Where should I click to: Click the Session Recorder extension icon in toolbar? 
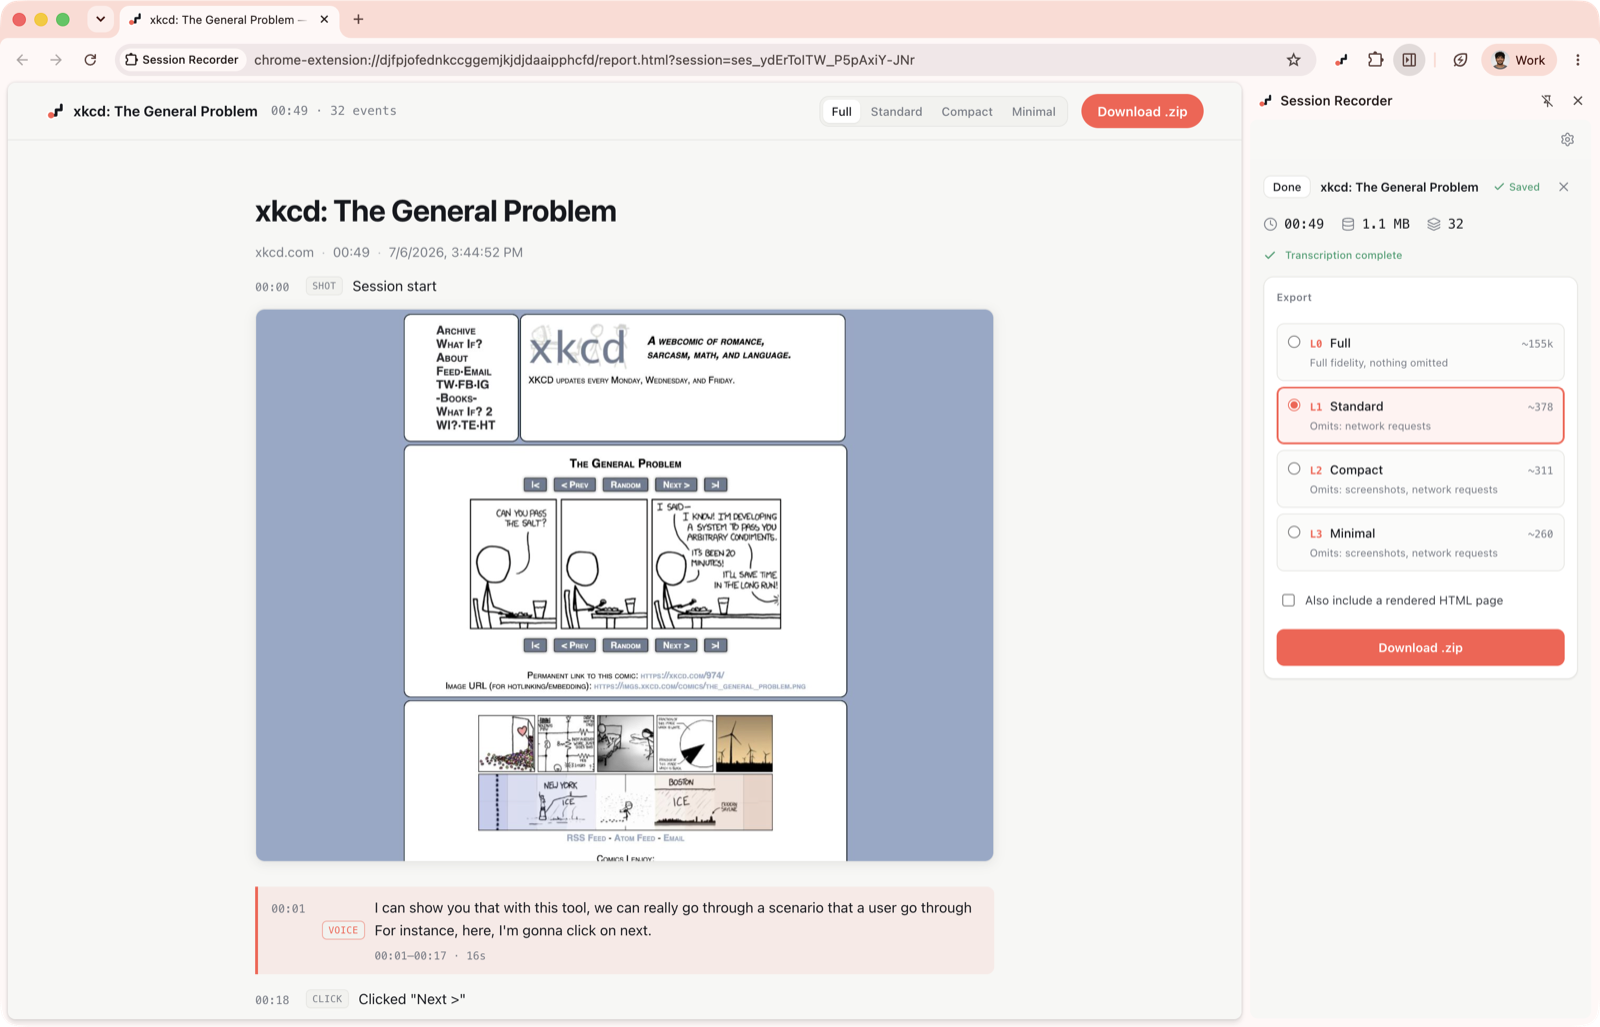tap(1341, 60)
